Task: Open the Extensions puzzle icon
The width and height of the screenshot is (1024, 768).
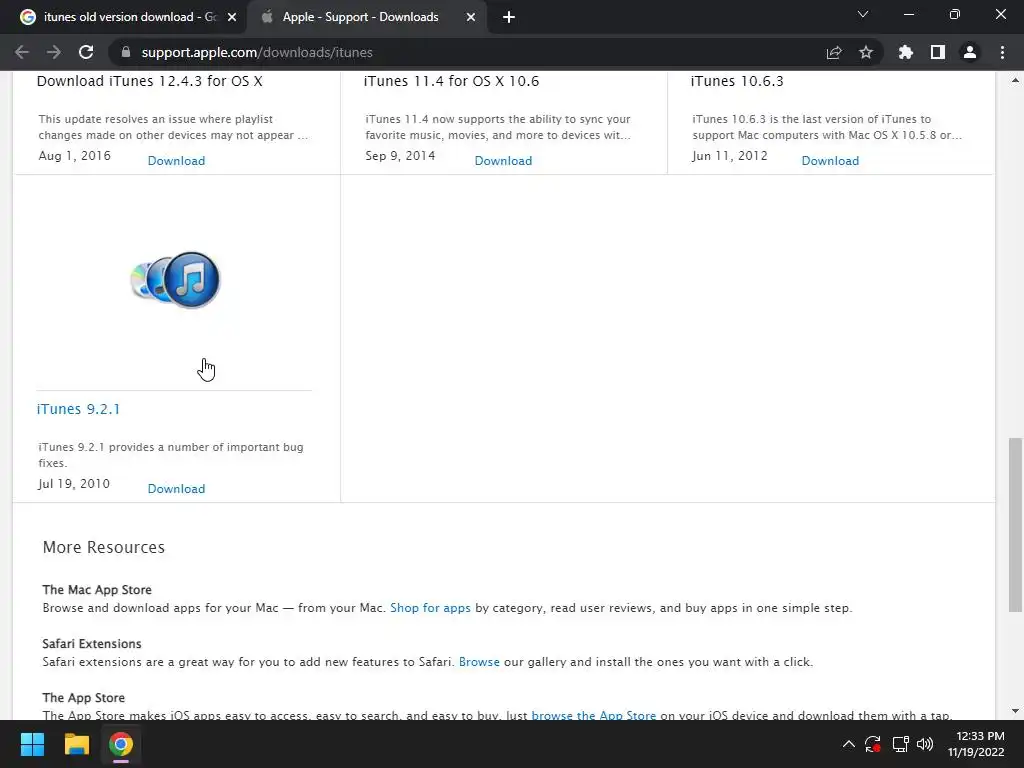Action: pos(906,52)
